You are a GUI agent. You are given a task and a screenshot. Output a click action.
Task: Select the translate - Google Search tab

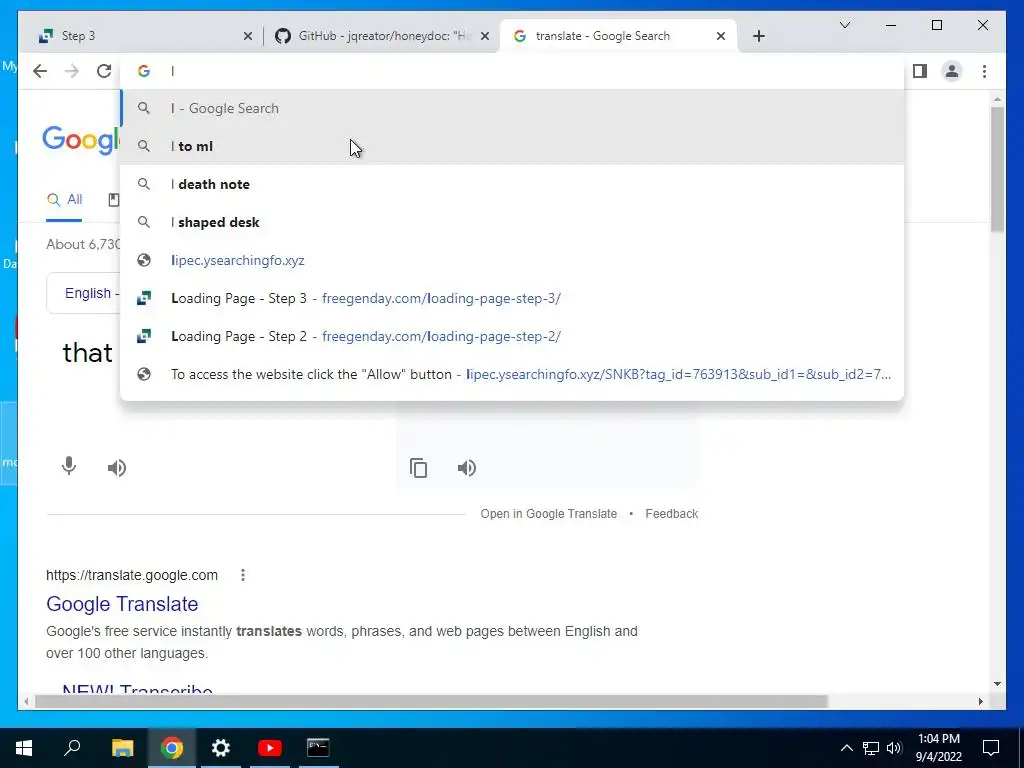point(617,36)
